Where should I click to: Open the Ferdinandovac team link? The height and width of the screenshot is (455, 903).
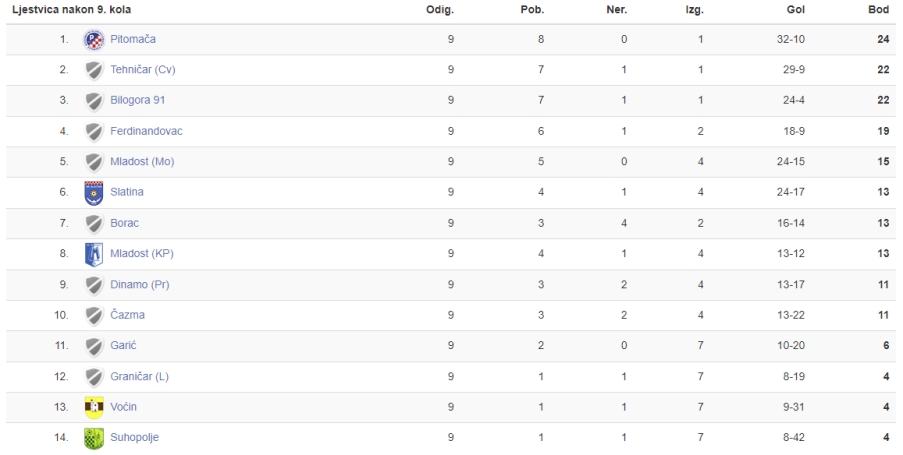(x=146, y=131)
